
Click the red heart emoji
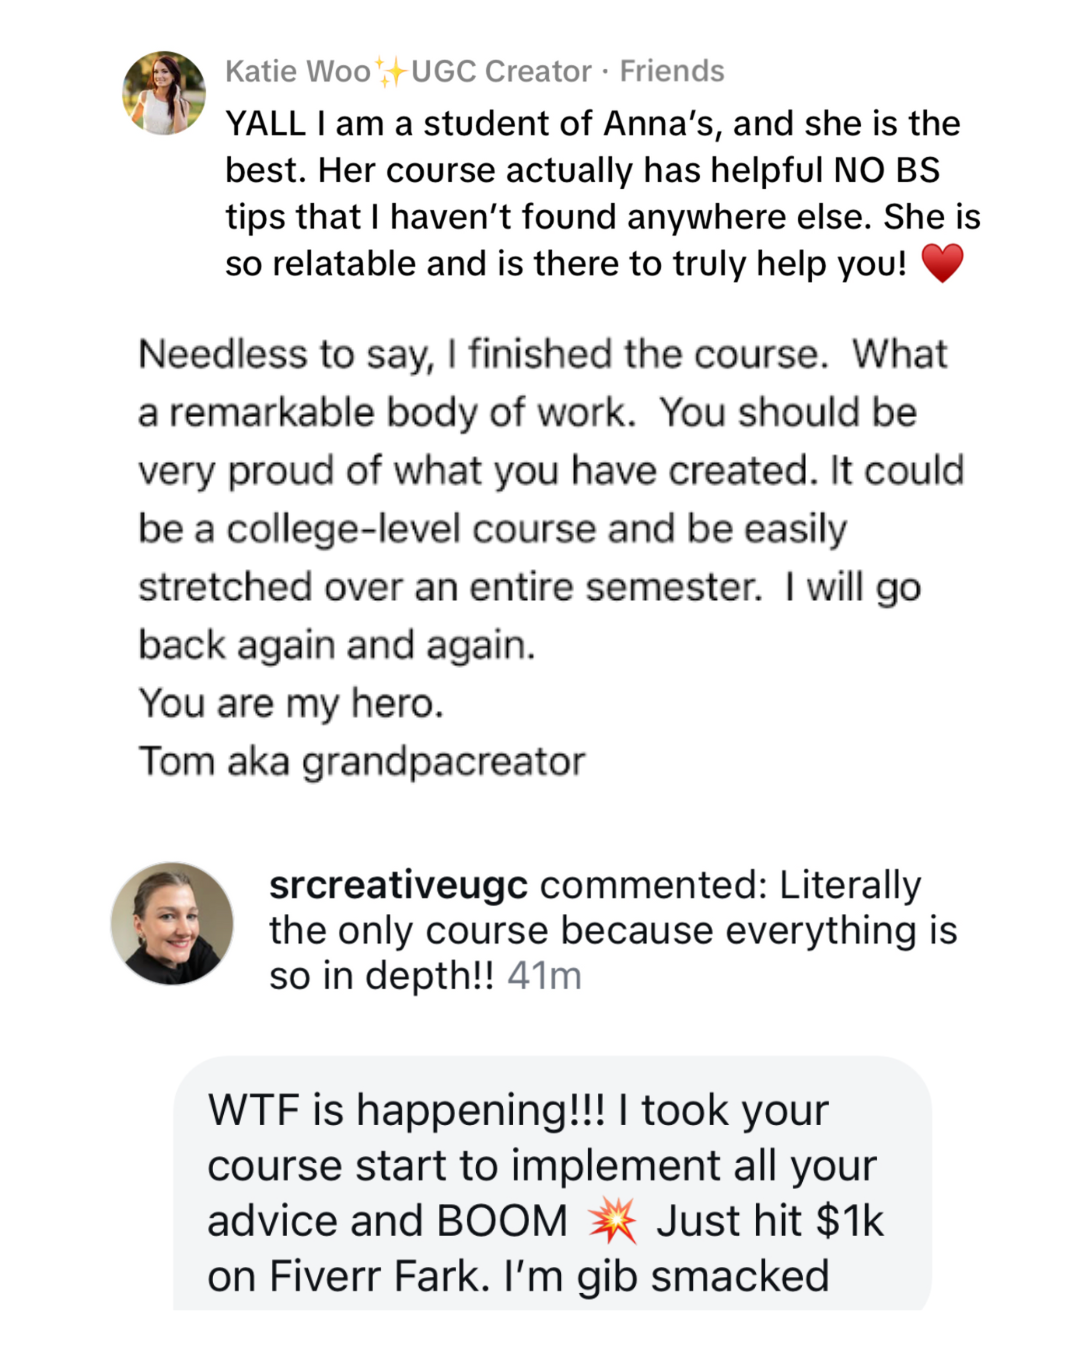coord(942,263)
